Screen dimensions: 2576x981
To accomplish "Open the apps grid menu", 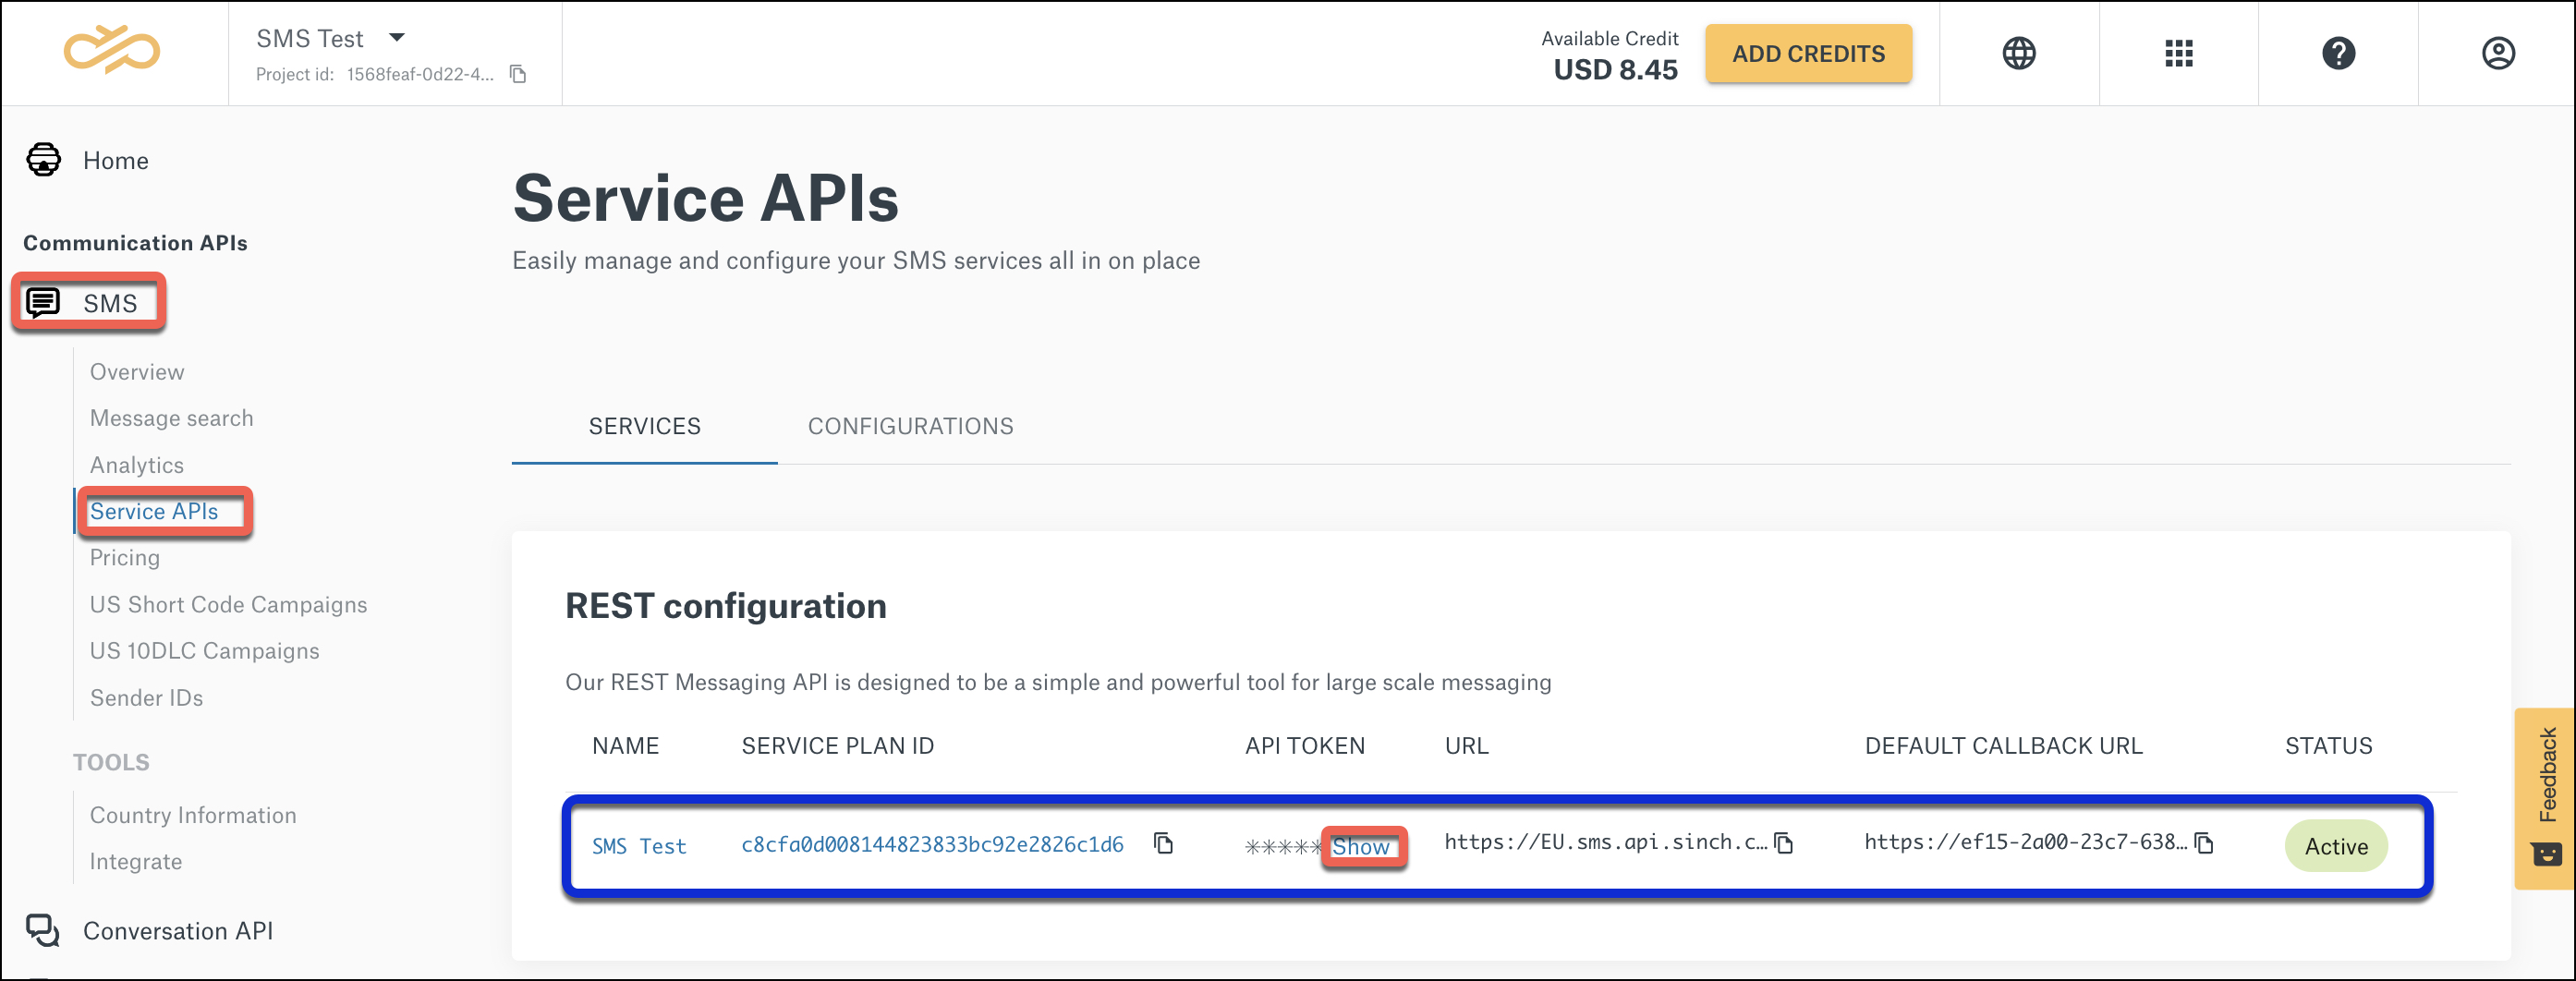I will (x=2178, y=53).
